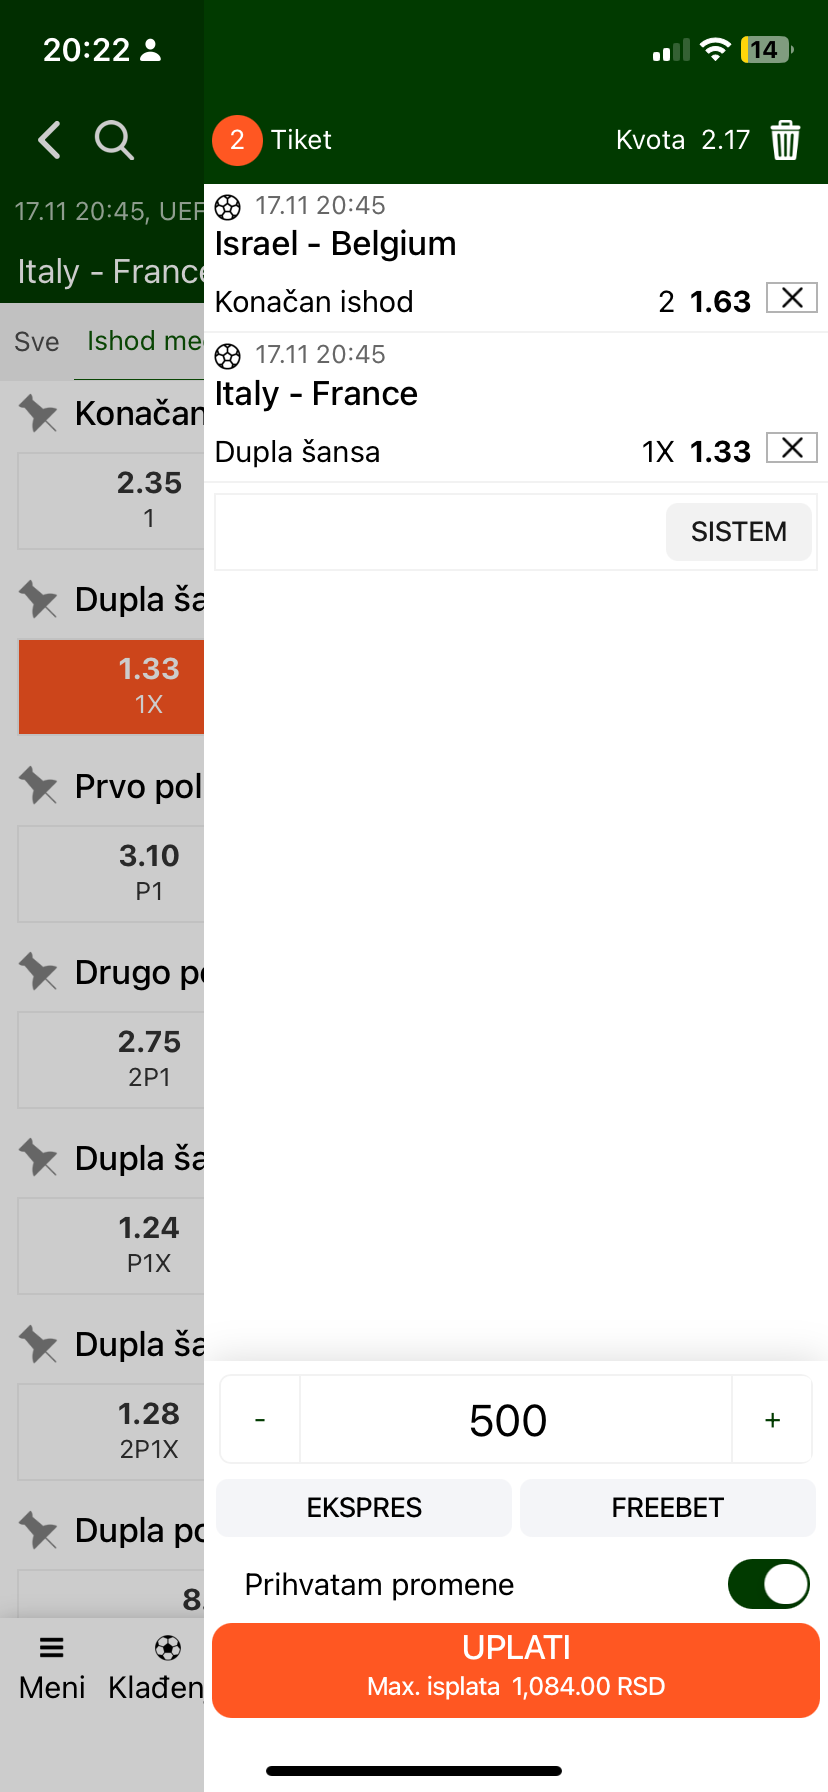Increase stake with plus button
Screen dimensions: 828x1792
pos(772,1420)
